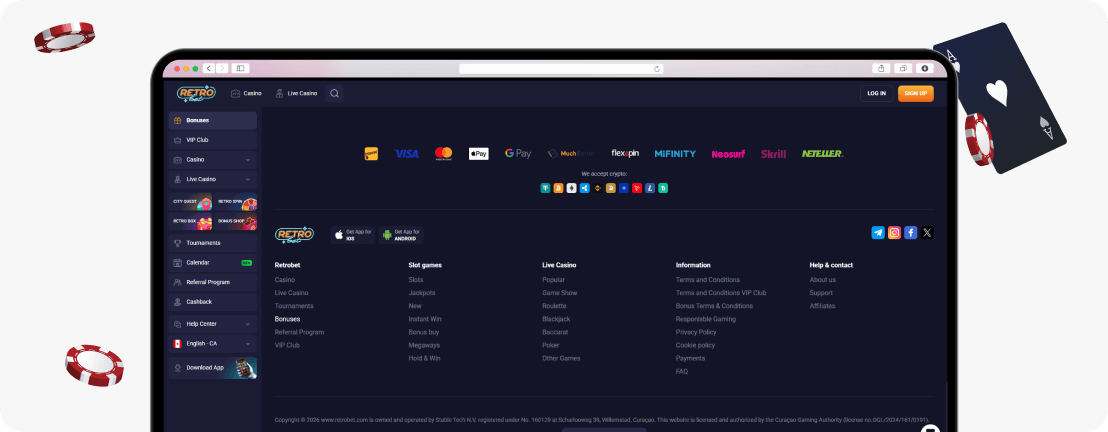
Task: Open the City Quest thumbnail
Action: coord(191,202)
